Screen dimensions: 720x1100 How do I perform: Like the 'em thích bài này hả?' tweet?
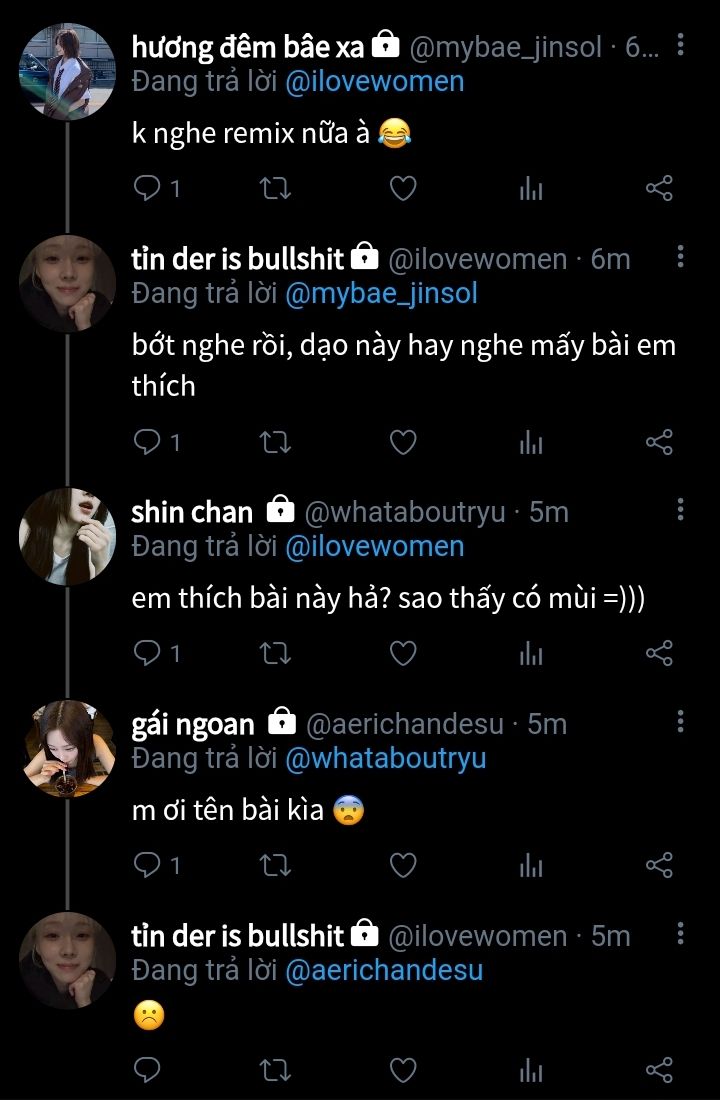[402, 654]
